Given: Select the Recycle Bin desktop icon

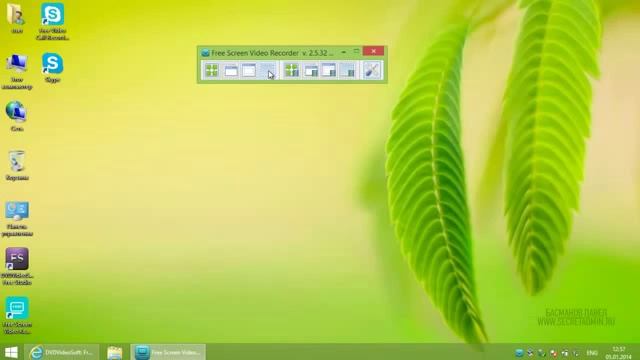Looking at the screenshot, I should coord(17,166).
